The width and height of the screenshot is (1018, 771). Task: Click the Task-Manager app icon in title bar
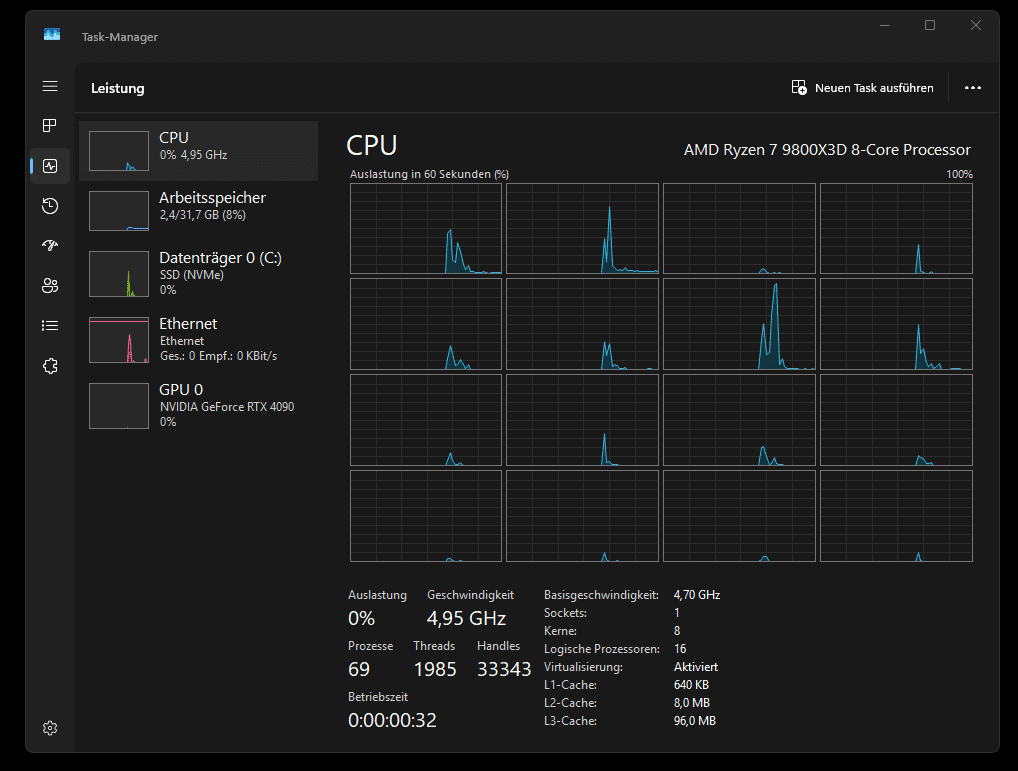pyautogui.click(x=52, y=34)
